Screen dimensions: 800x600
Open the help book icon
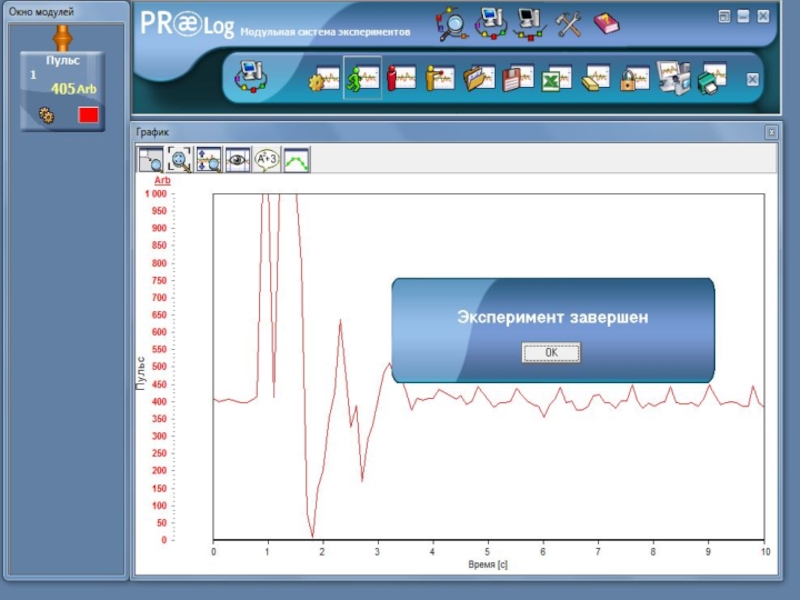[x=606, y=23]
